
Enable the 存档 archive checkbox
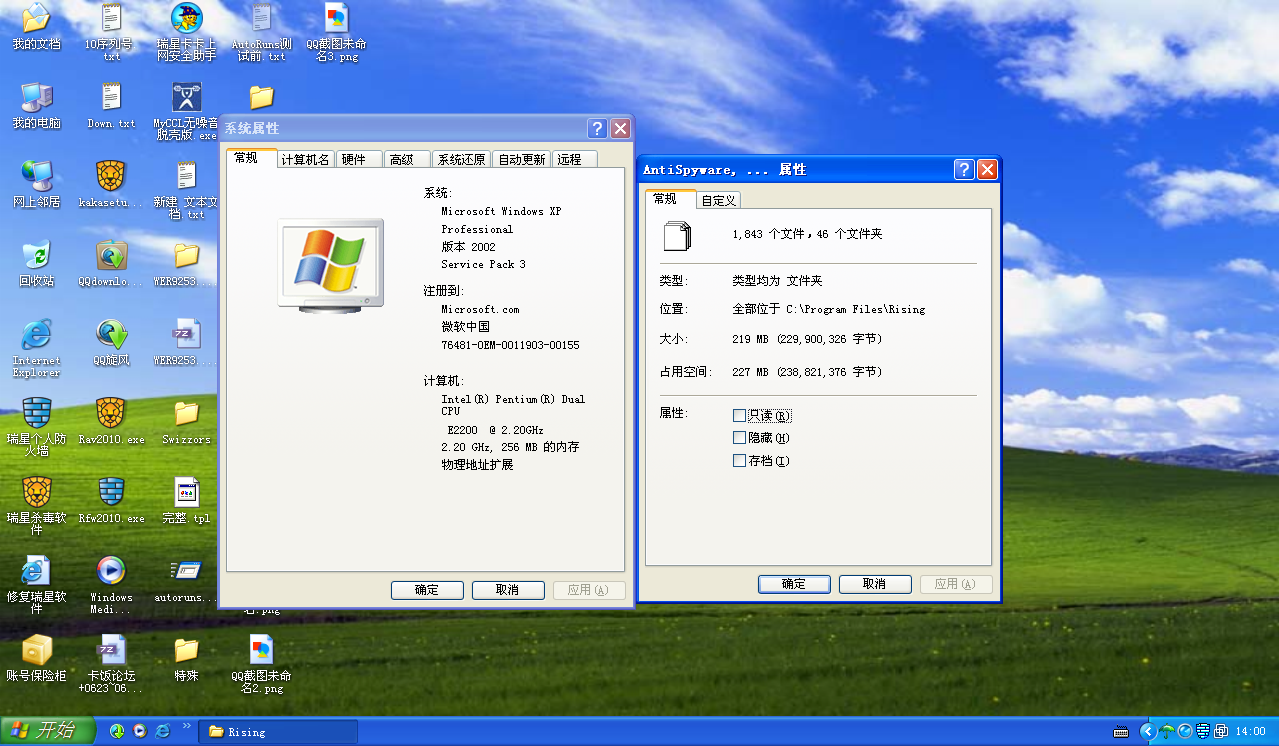[739, 461]
